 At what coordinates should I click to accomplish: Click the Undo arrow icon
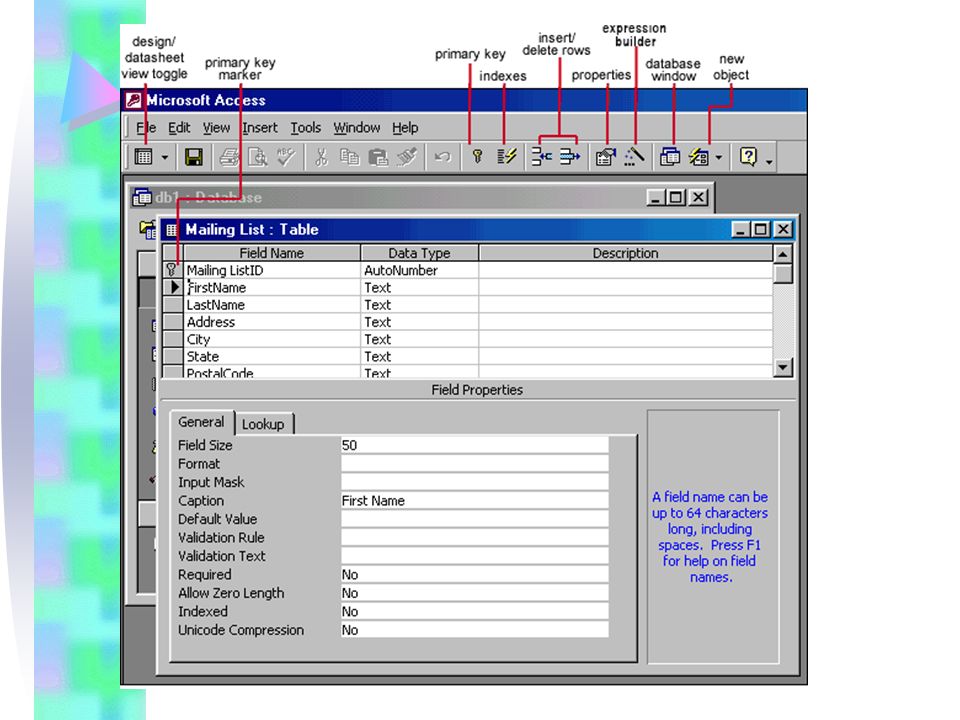click(442, 157)
